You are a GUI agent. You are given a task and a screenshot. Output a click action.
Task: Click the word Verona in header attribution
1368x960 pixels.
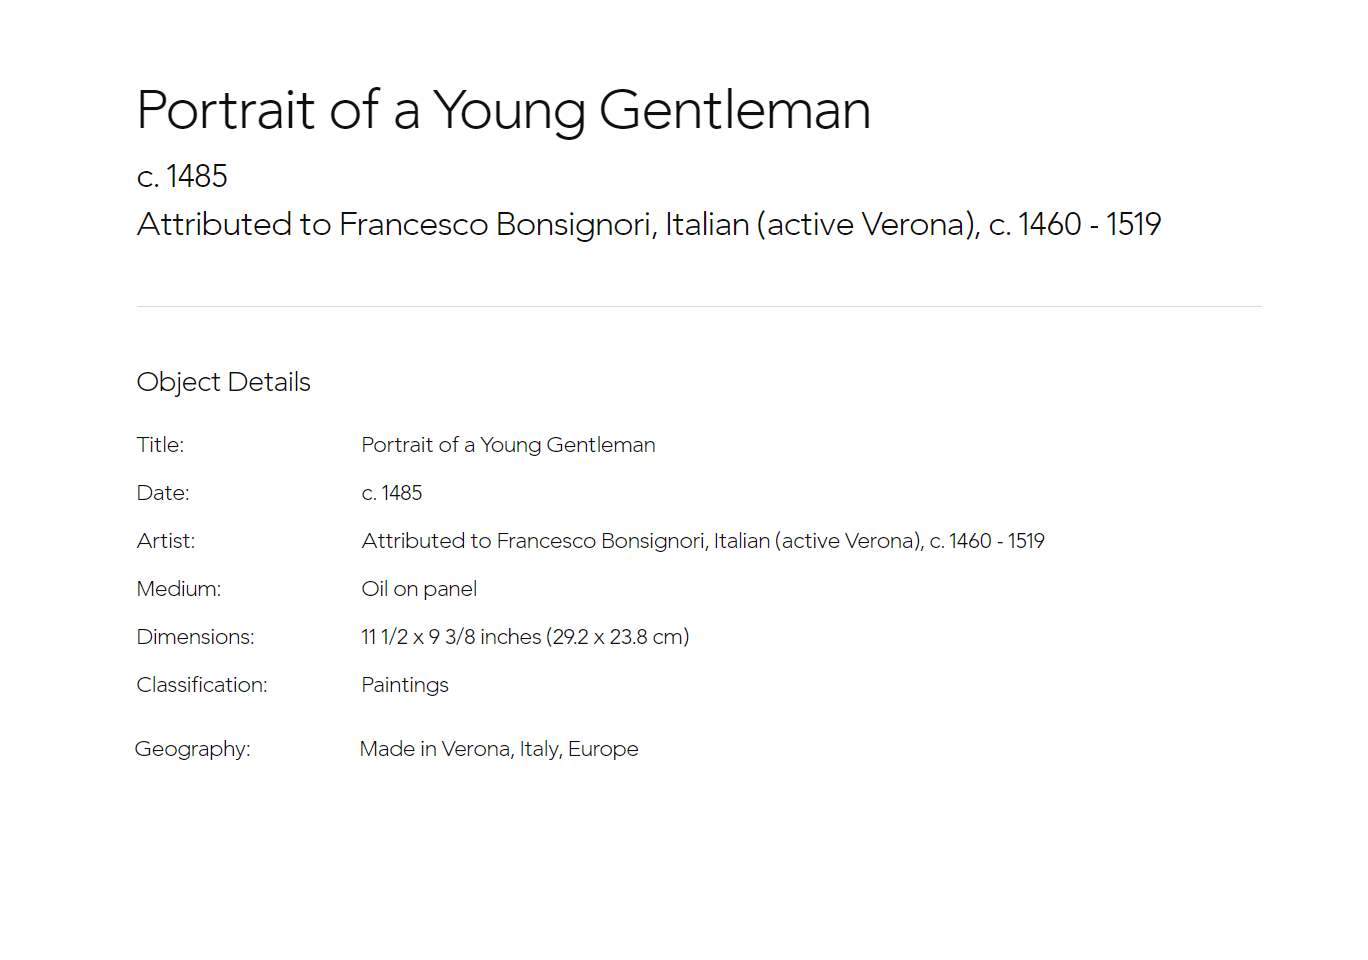tap(916, 225)
